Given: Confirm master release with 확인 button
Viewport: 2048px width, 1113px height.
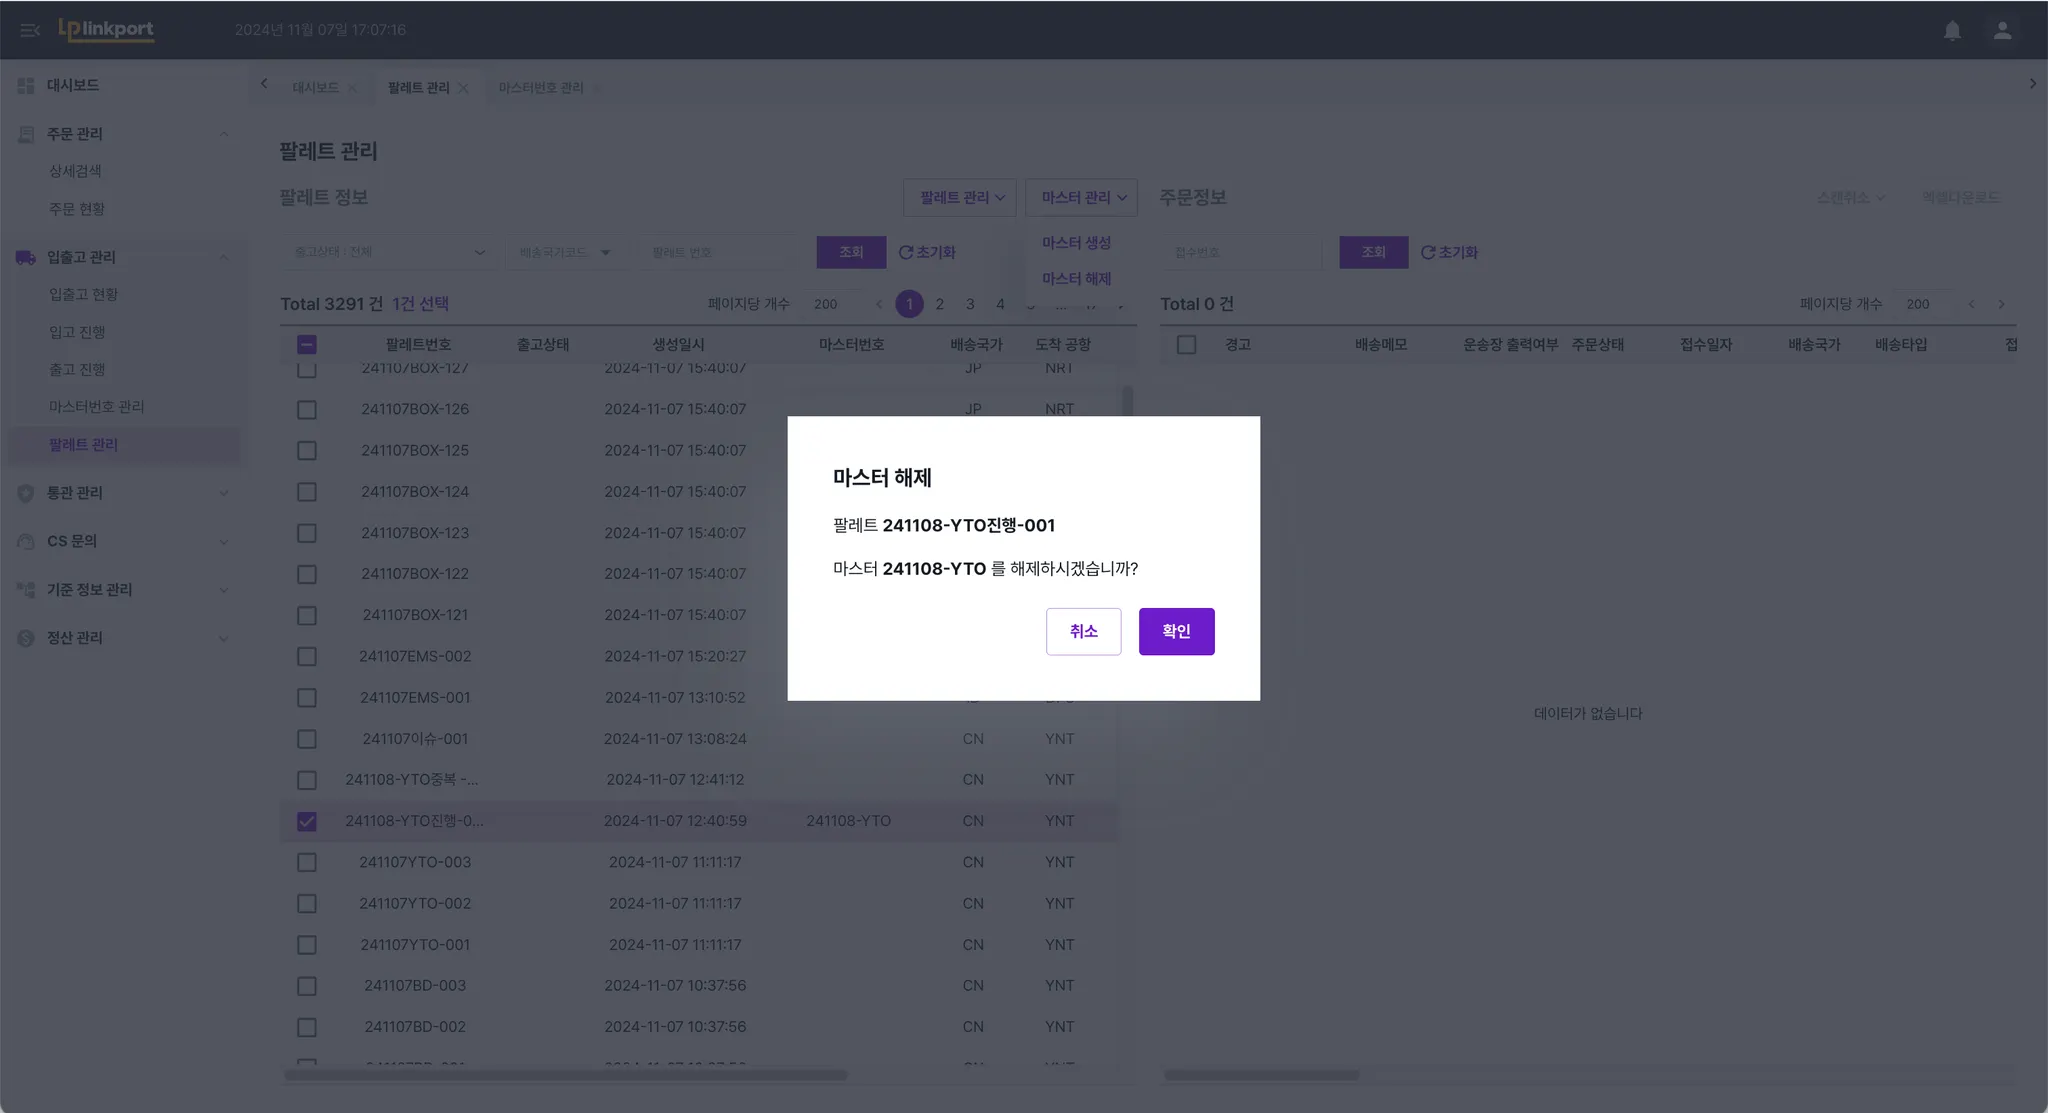Looking at the screenshot, I should [1176, 631].
